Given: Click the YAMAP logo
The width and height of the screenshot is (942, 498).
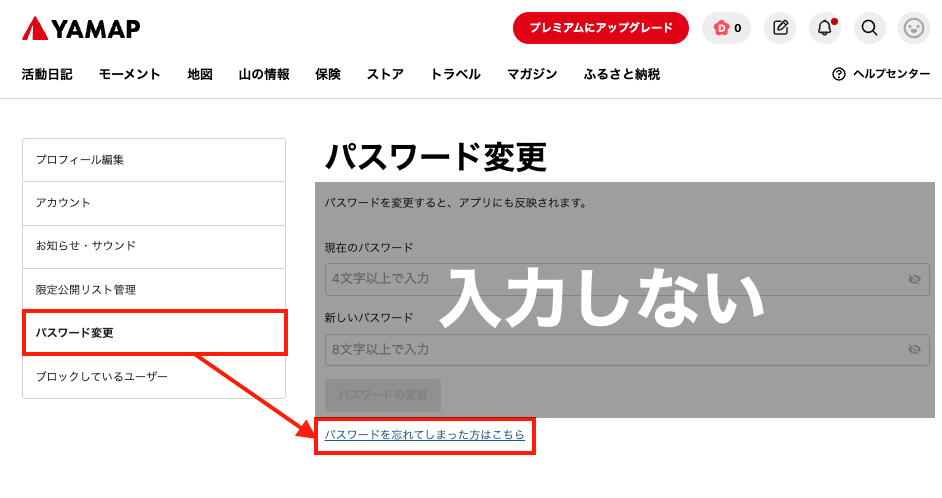Looking at the screenshot, I should (x=81, y=28).
